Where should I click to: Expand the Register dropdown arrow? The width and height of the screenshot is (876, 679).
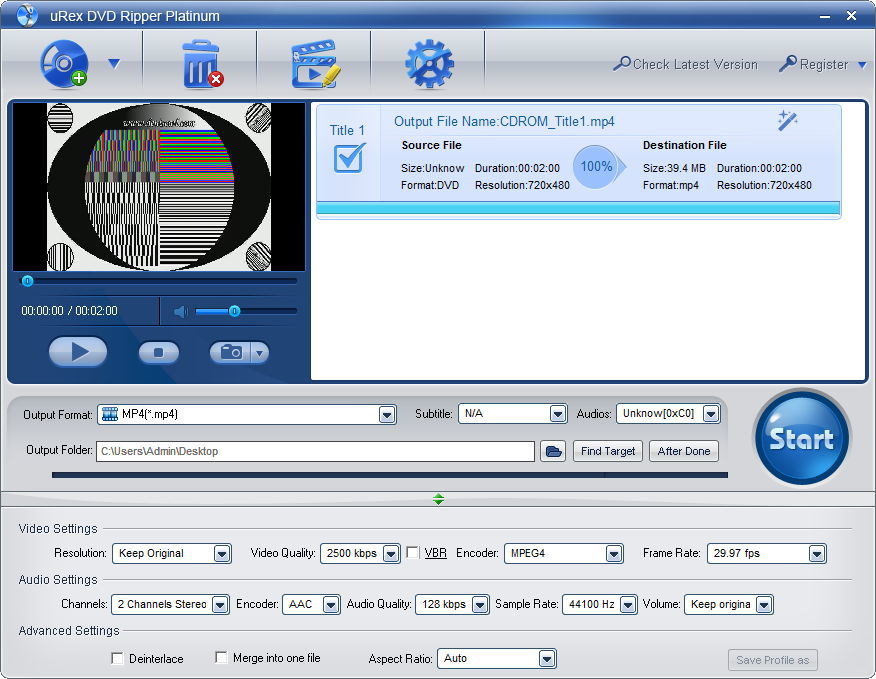point(862,65)
